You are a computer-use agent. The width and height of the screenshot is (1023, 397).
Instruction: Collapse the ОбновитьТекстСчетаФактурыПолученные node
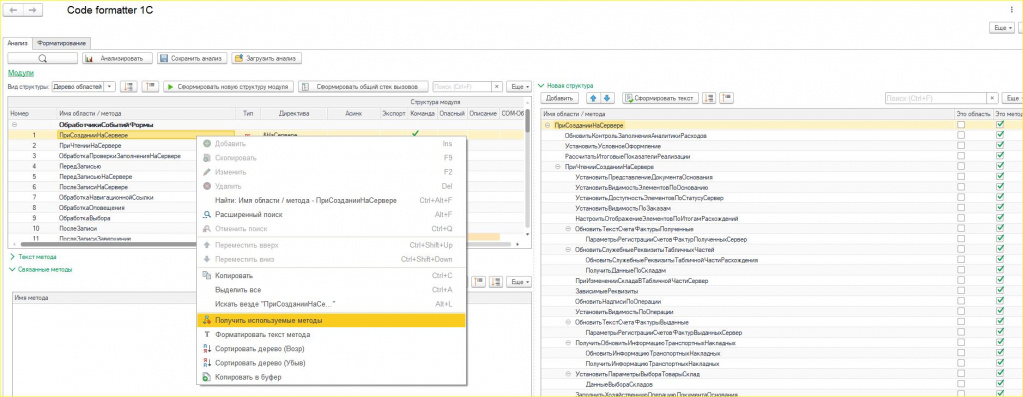pos(568,229)
